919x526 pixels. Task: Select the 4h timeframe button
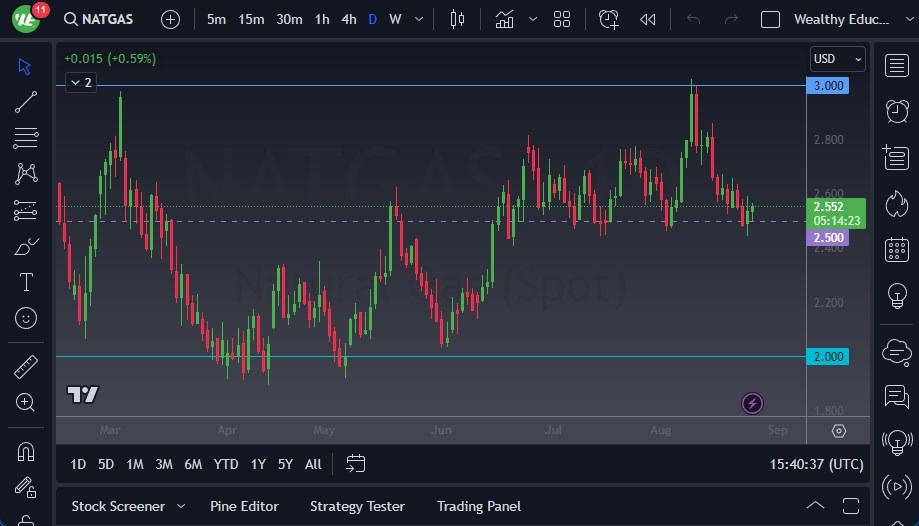pos(348,19)
